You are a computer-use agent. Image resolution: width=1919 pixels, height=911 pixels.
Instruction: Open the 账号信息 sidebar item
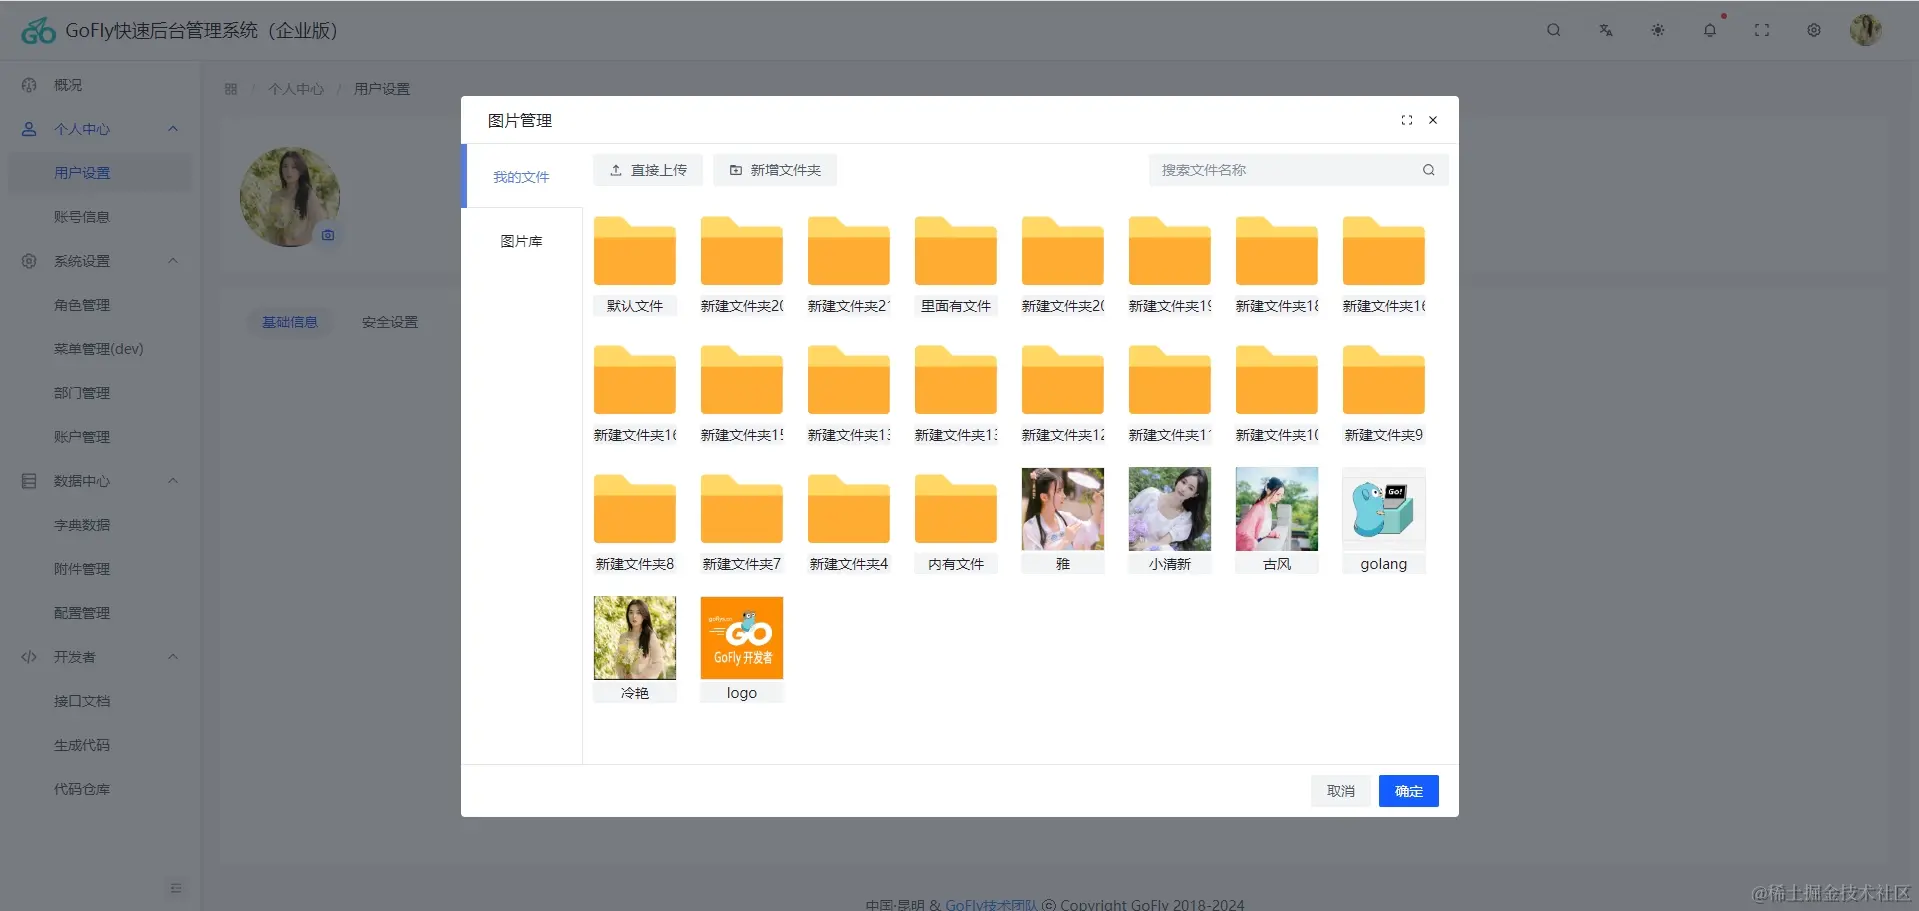(100, 217)
